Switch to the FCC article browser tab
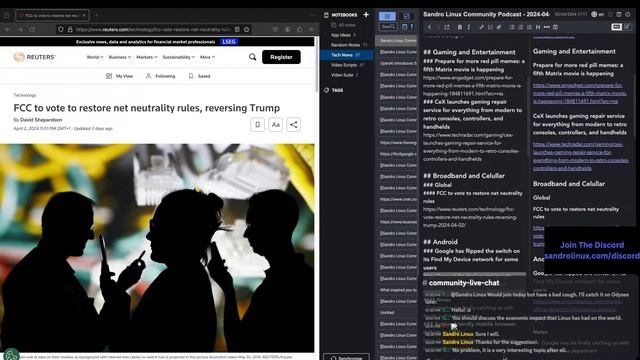Screen dimensions: 640x360 [x=52, y=16]
